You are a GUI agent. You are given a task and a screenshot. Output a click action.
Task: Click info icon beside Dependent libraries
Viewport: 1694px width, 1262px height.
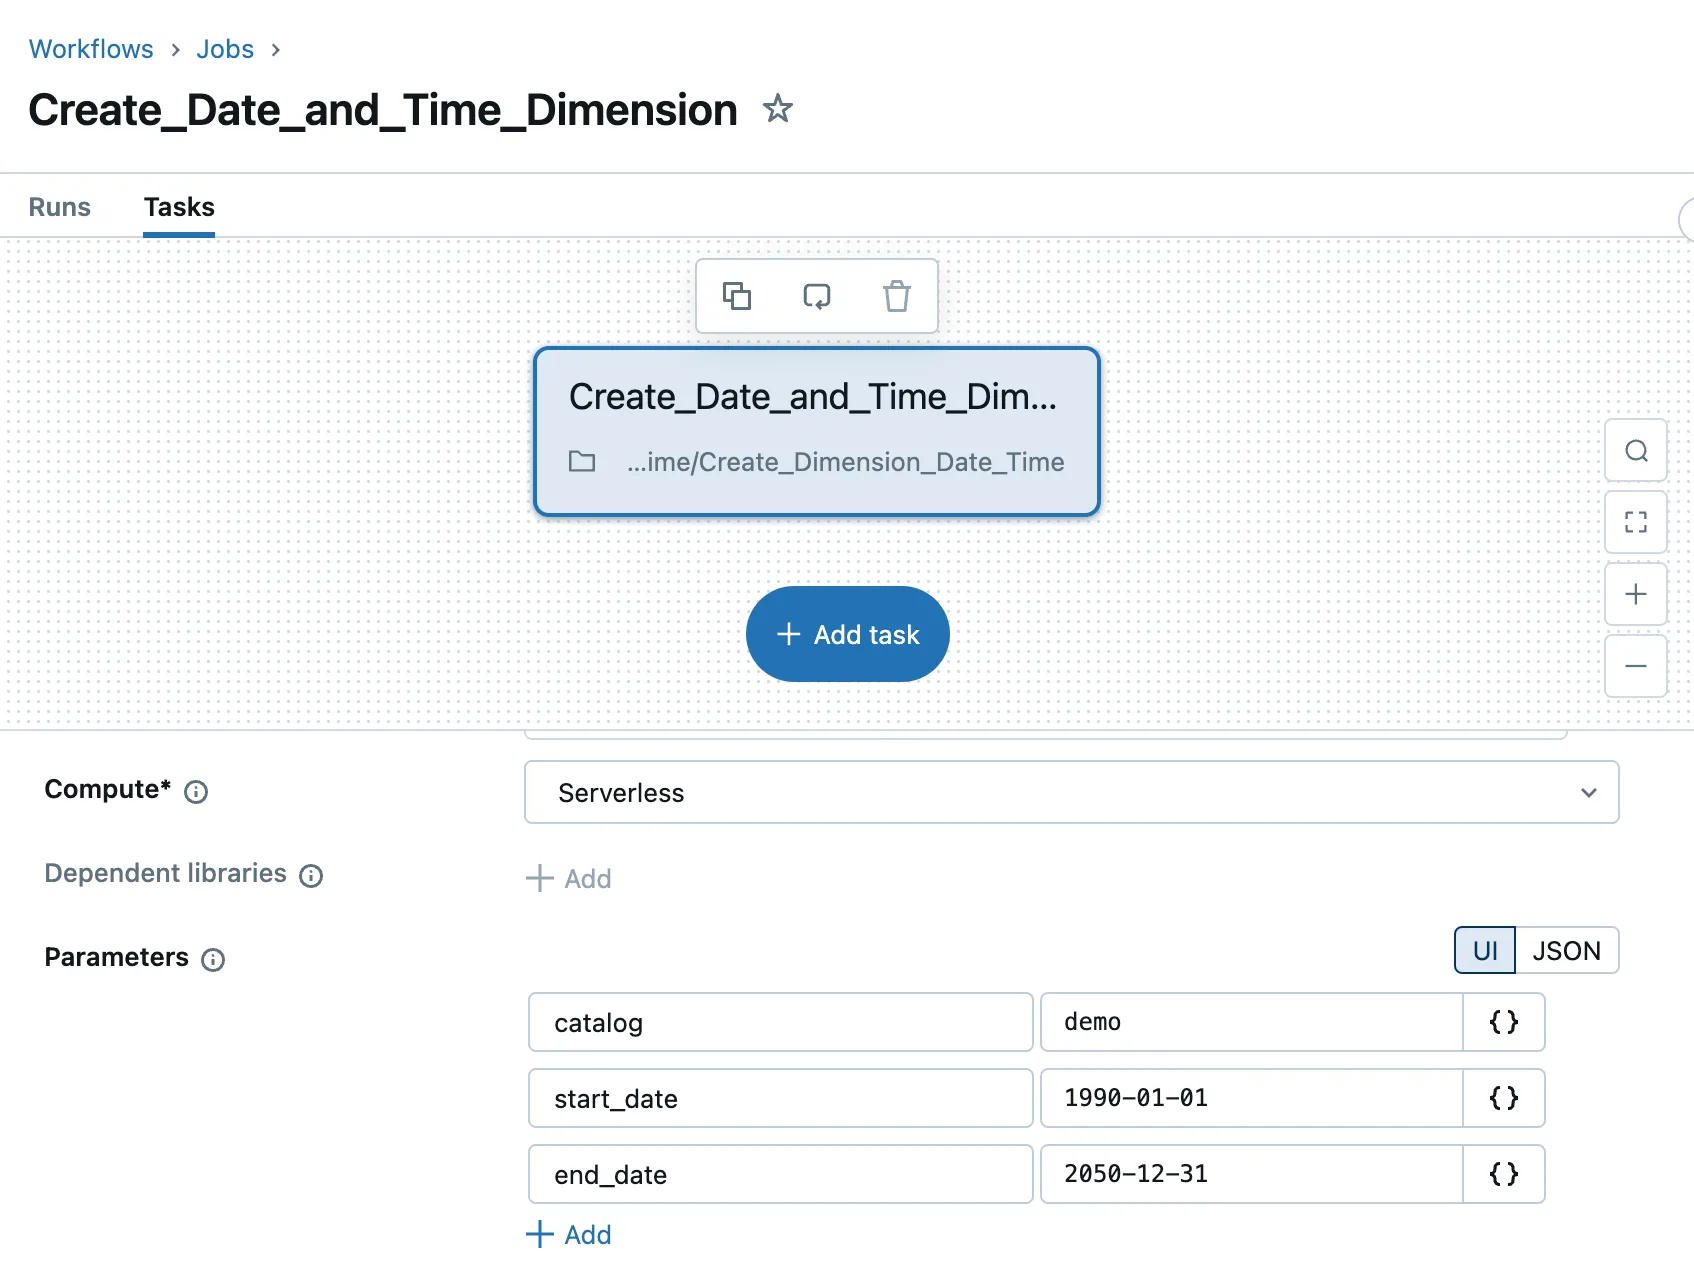pos(311,876)
